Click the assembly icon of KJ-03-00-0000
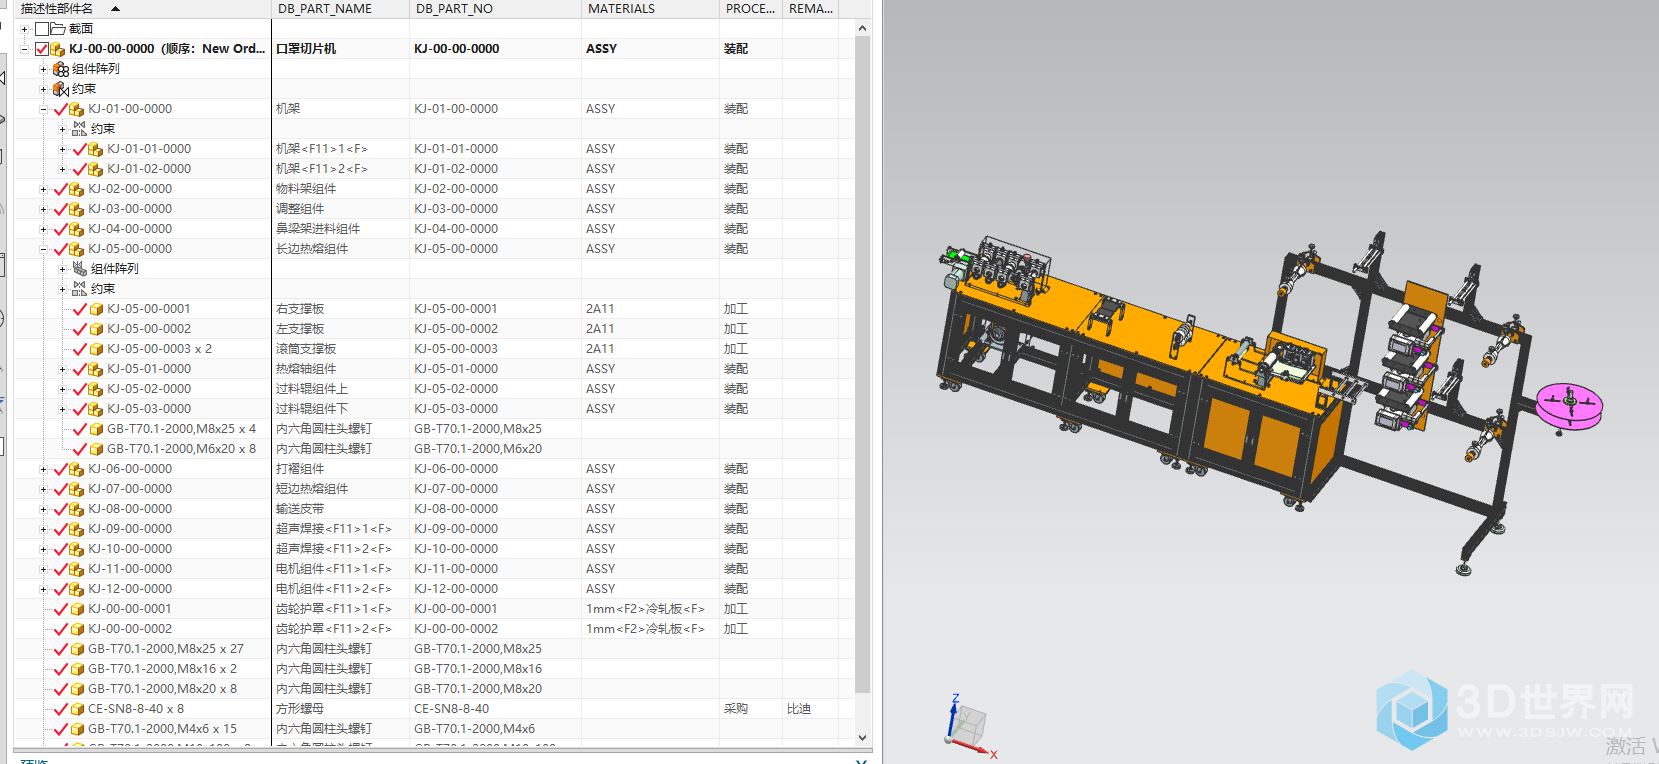Screen dimensions: 1659x764 pyautogui.click(x=77, y=209)
